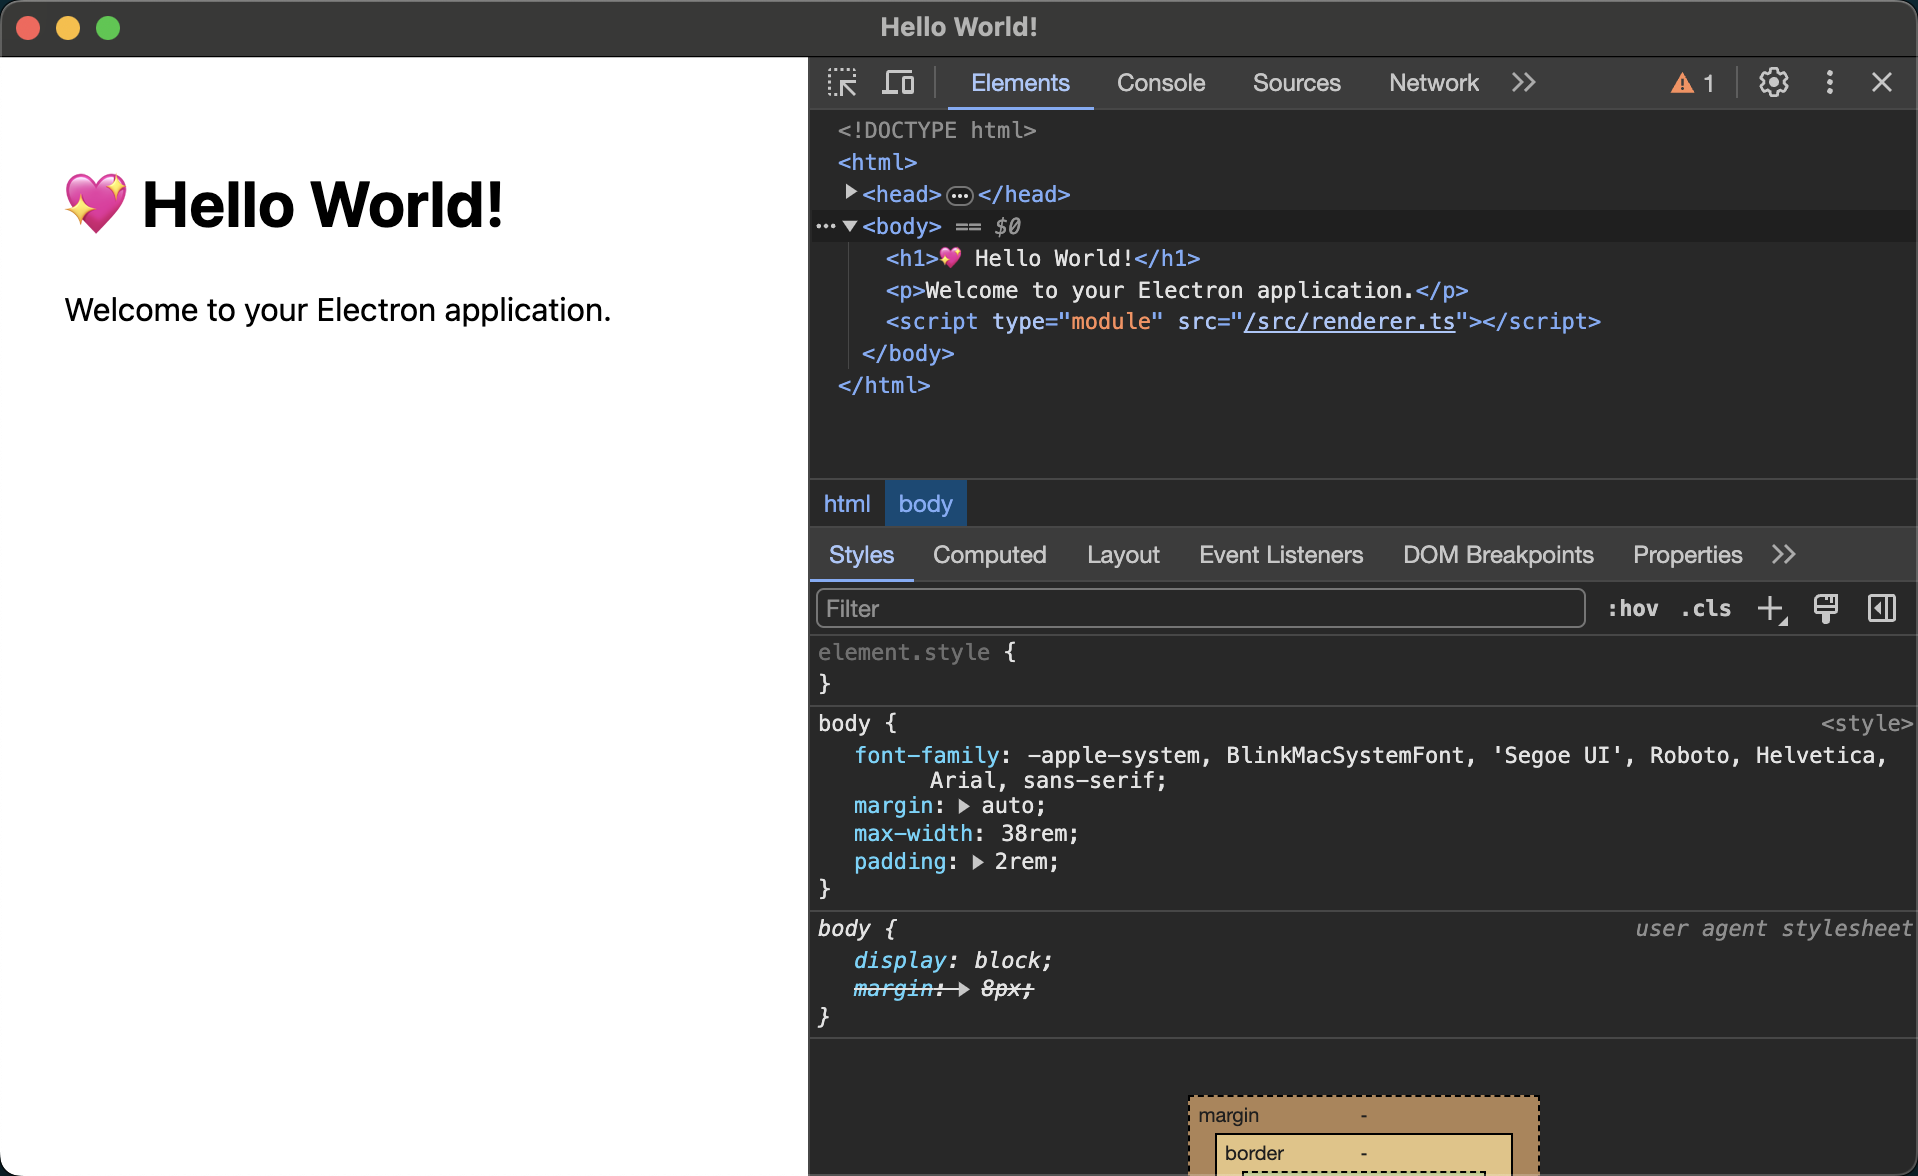Open the DevTools three-dot menu

click(x=1830, y=83)
